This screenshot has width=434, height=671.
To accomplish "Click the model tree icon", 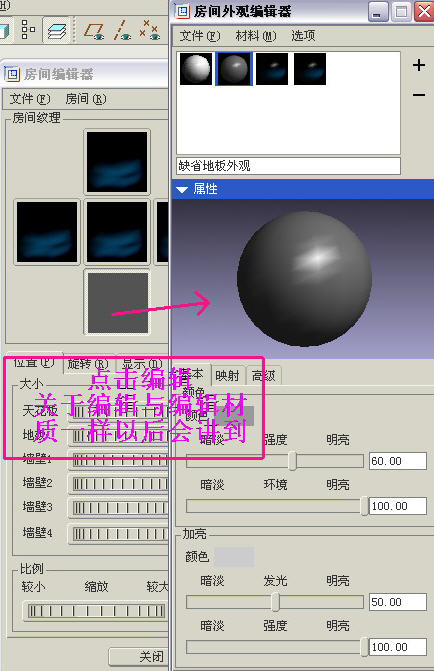I will 28,30.
